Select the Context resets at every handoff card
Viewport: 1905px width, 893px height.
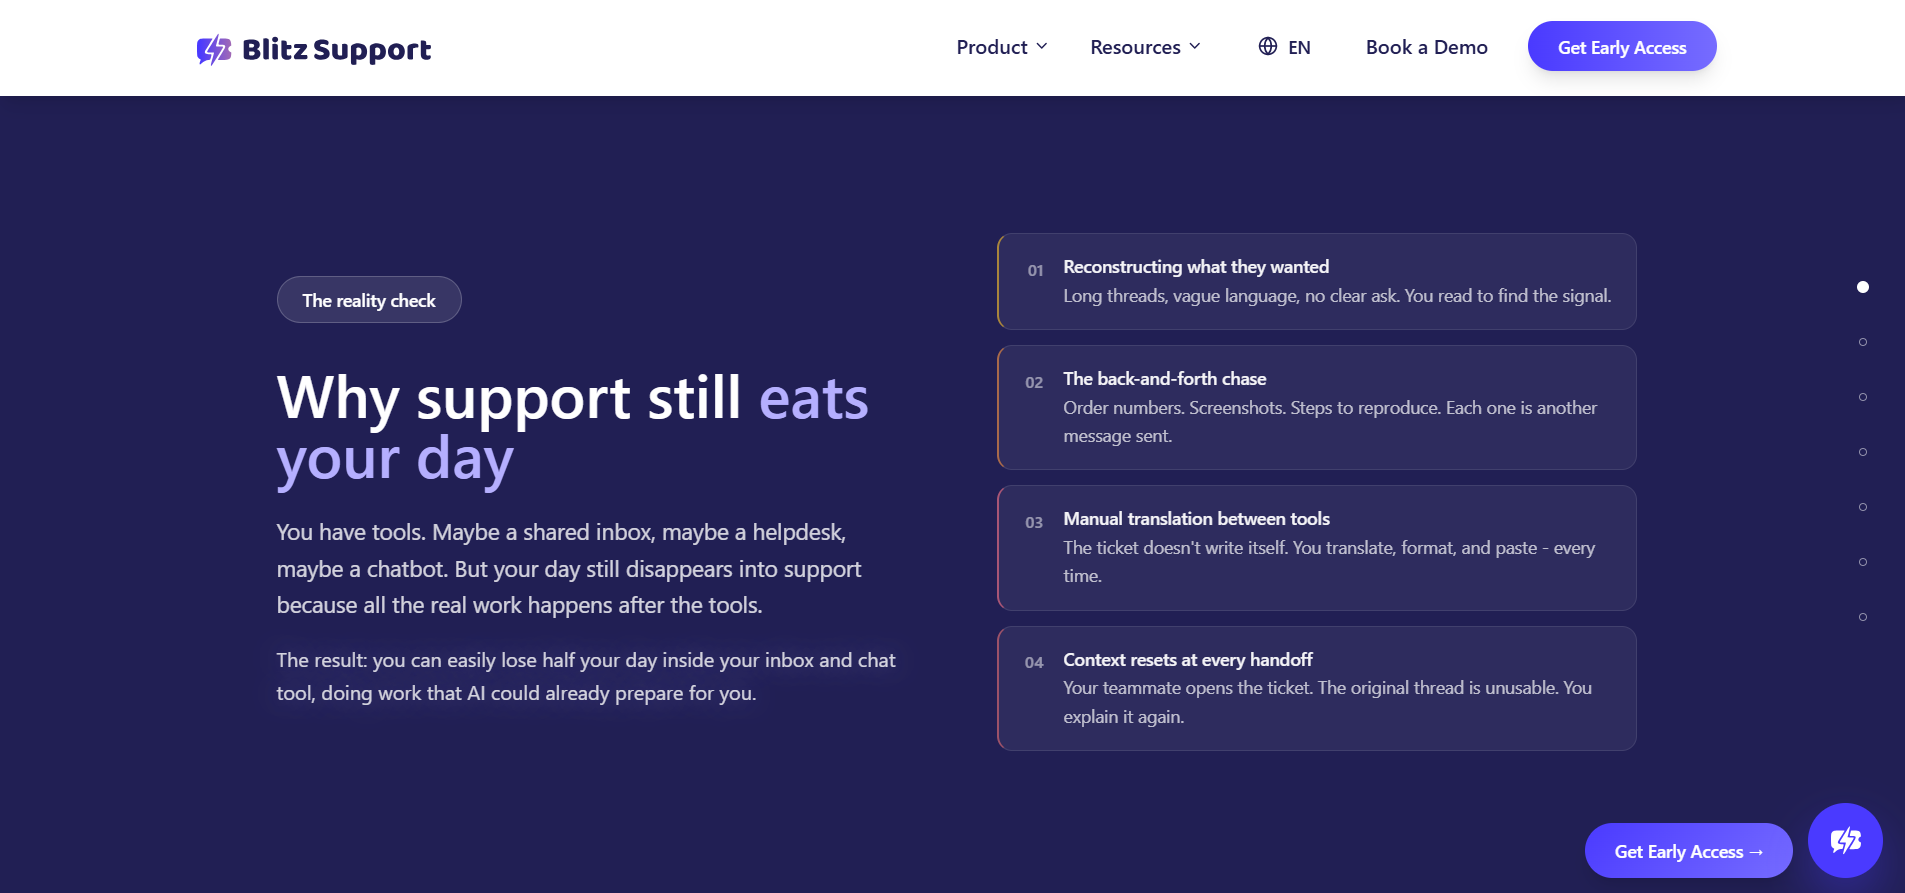1317,688
